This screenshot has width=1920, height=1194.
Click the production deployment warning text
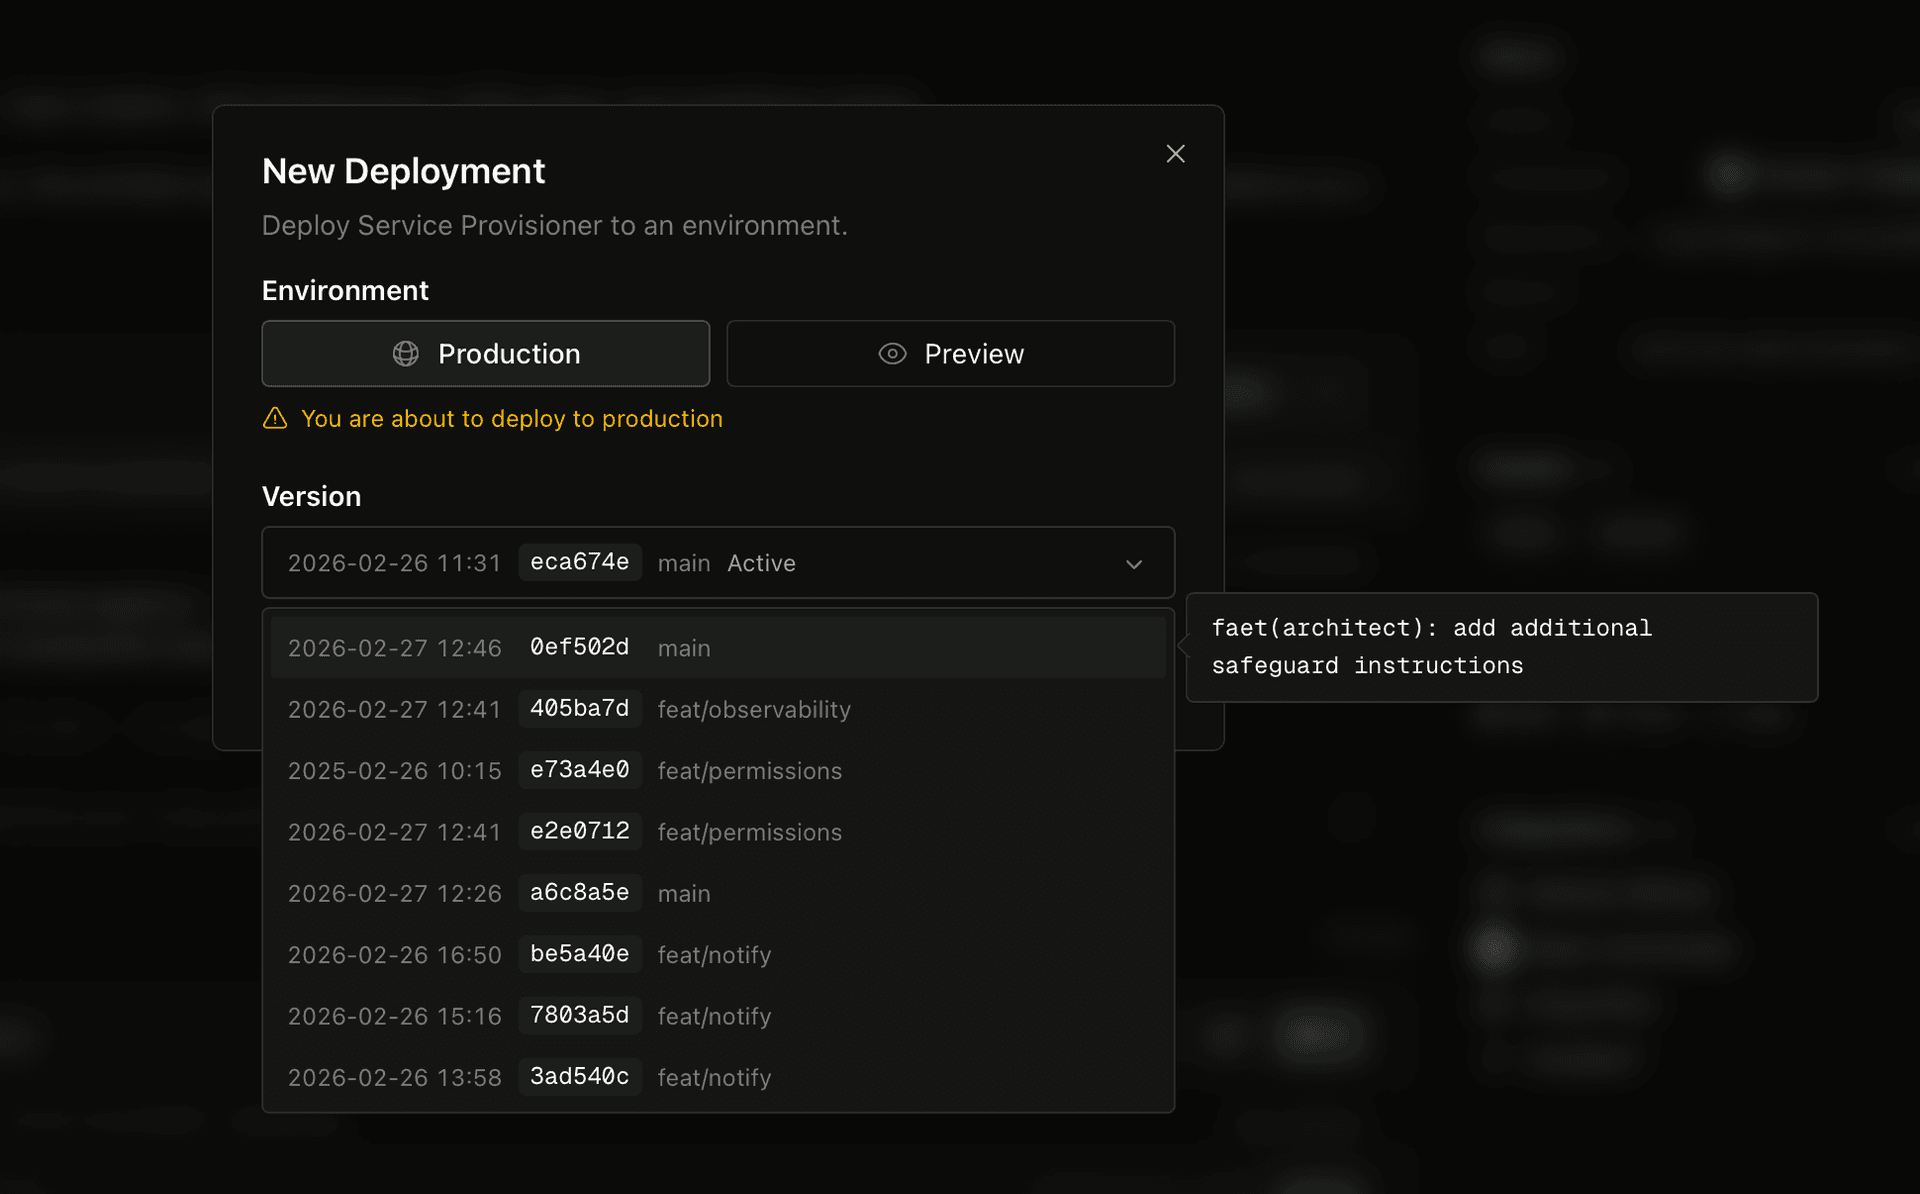click(512, 419)
